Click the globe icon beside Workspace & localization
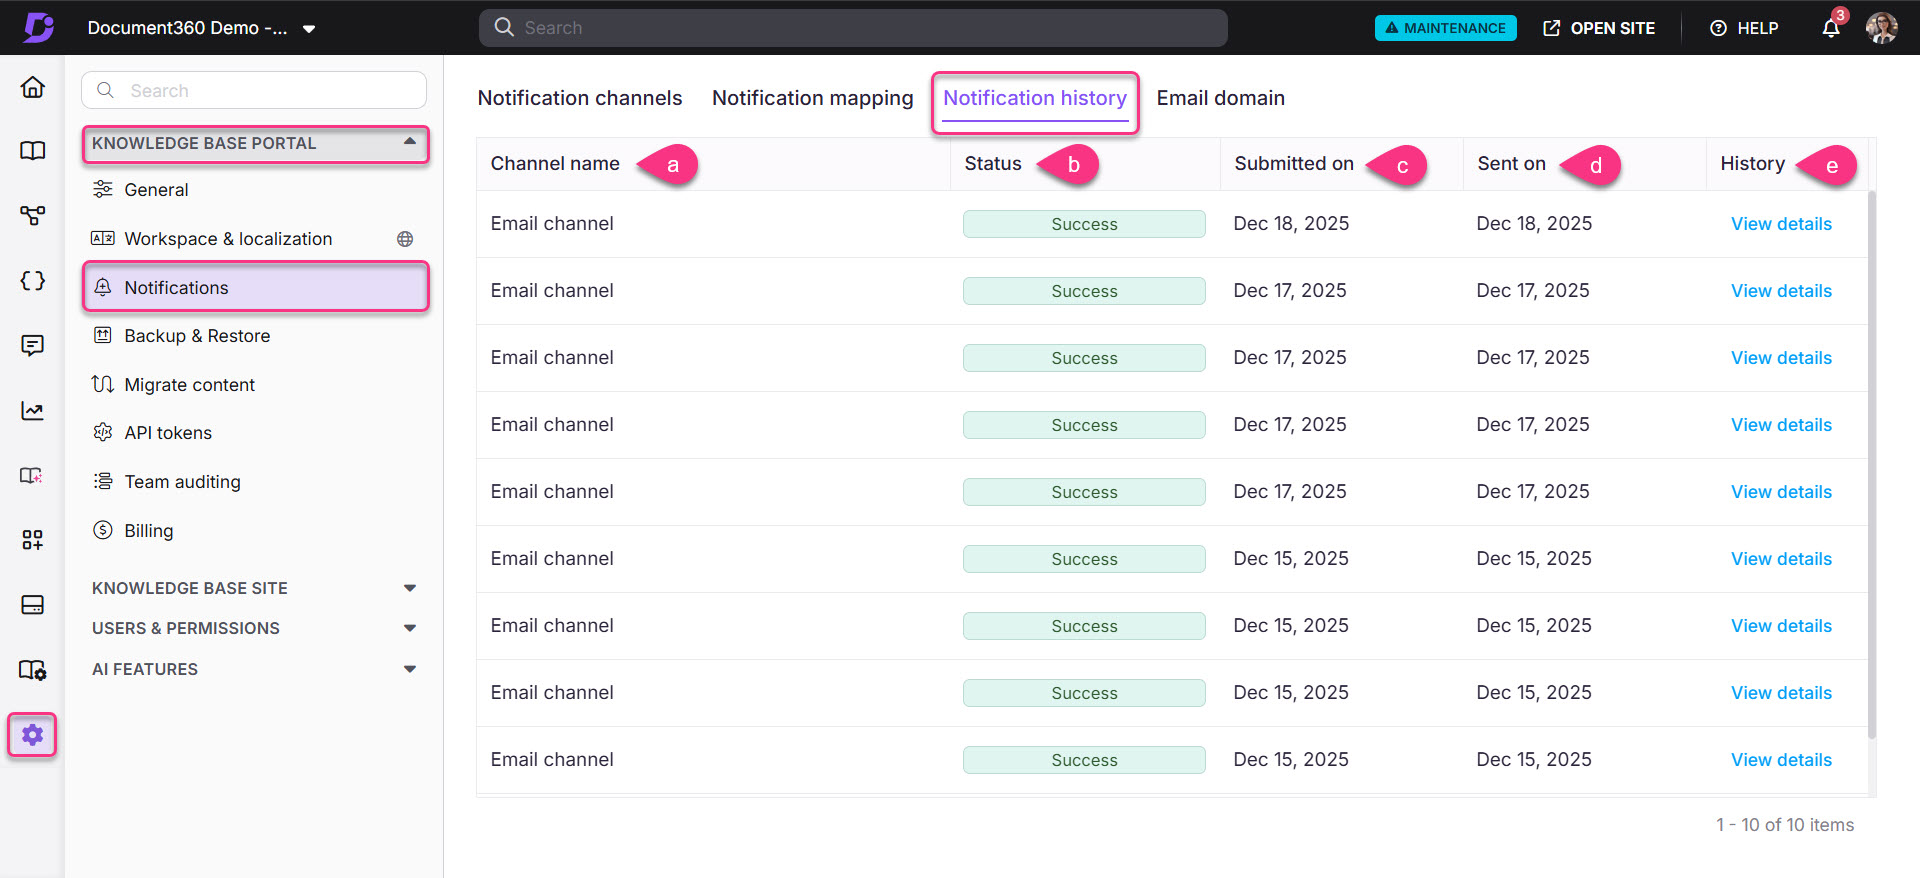This screenshot has width=1920, height=878. point(405,239)
